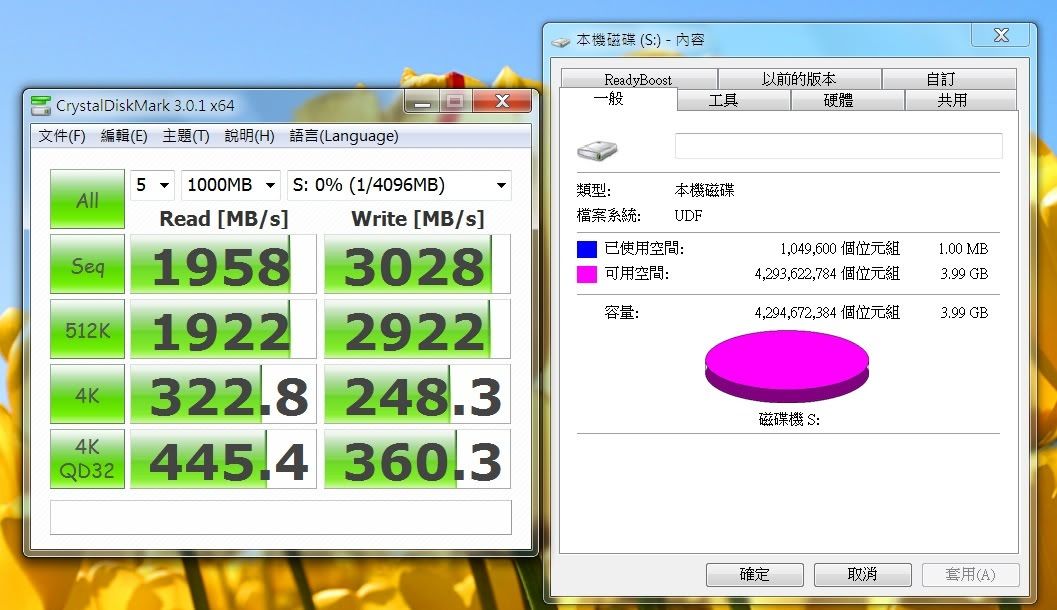The width and height of the screenshot is (1057, 610).
Task: Click the 512K write result 2922
Action: (417, 329)
